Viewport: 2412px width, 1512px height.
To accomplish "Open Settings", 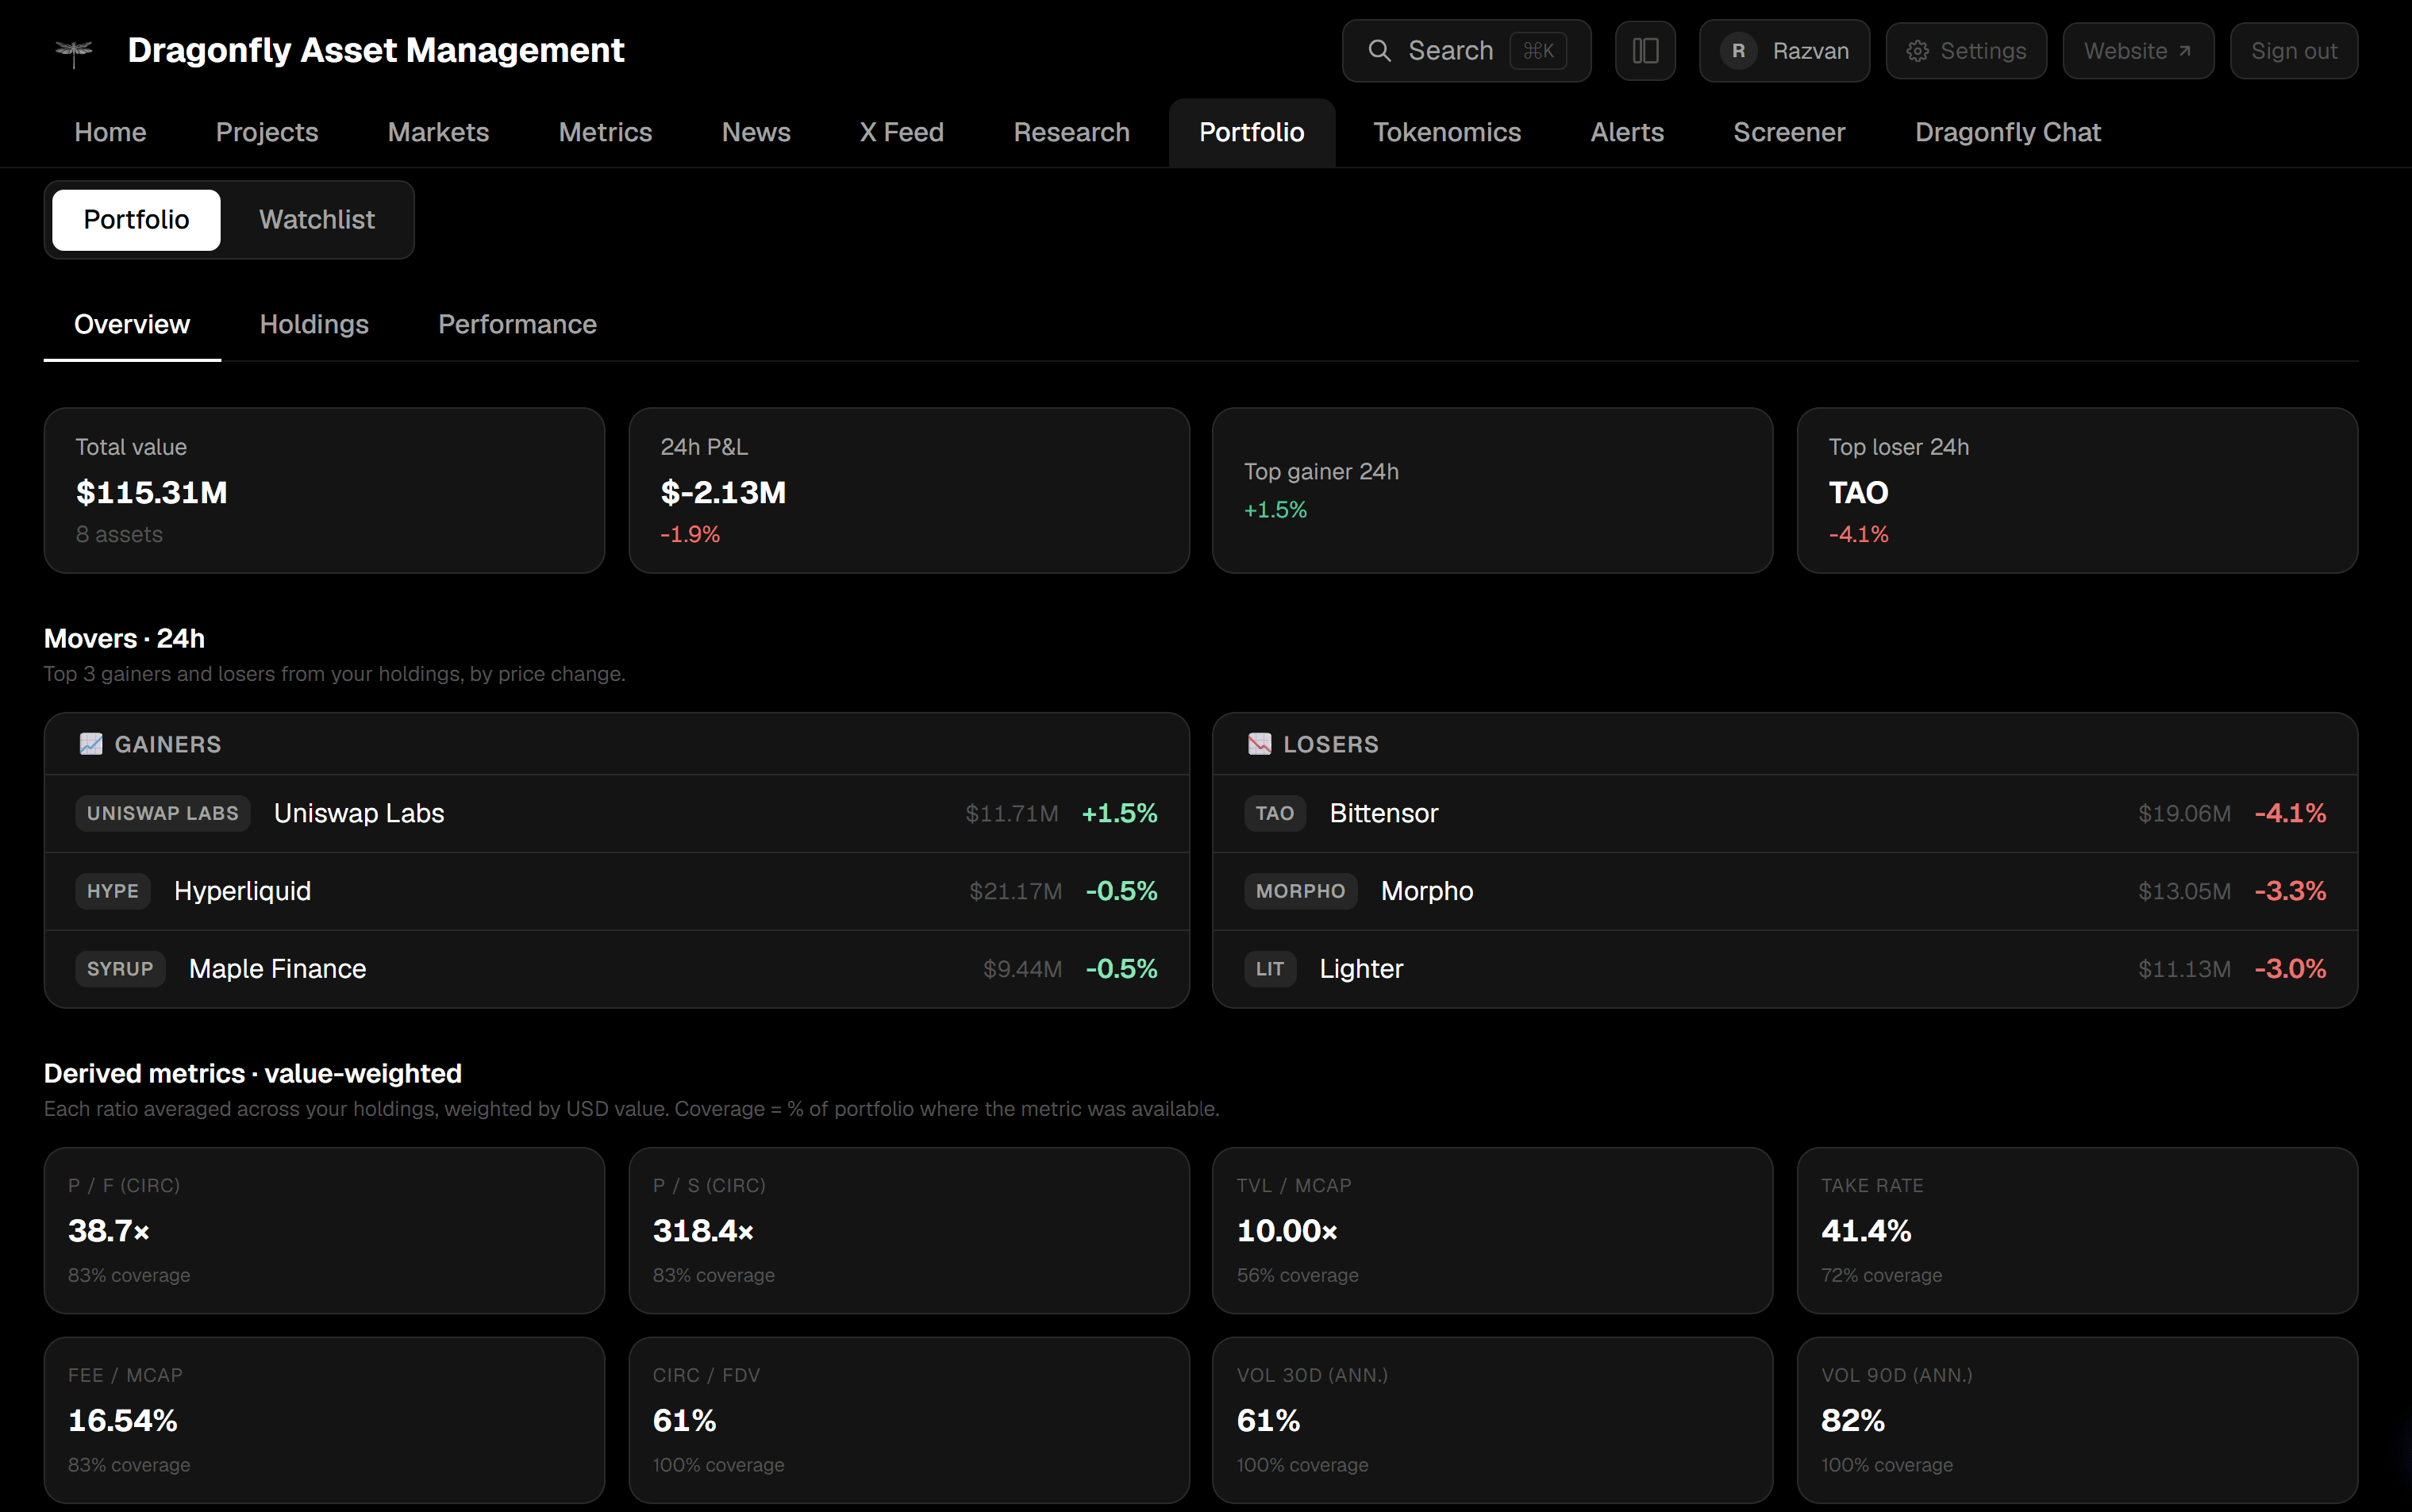I will [1966, 51].
